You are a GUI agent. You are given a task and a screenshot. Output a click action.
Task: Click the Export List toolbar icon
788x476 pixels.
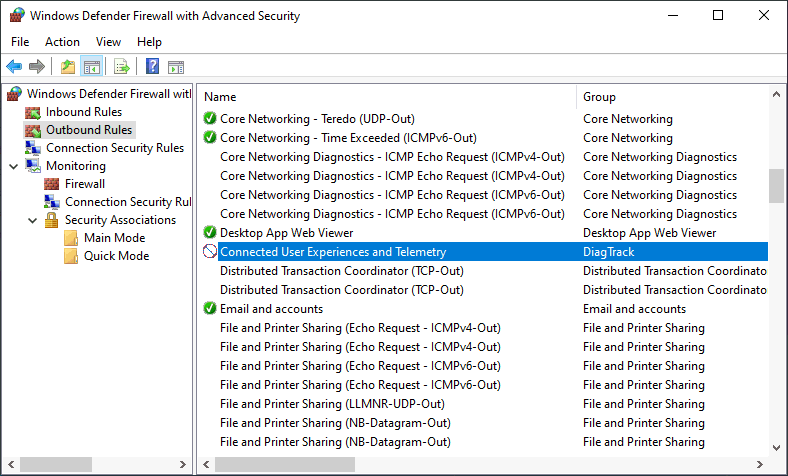122,66
